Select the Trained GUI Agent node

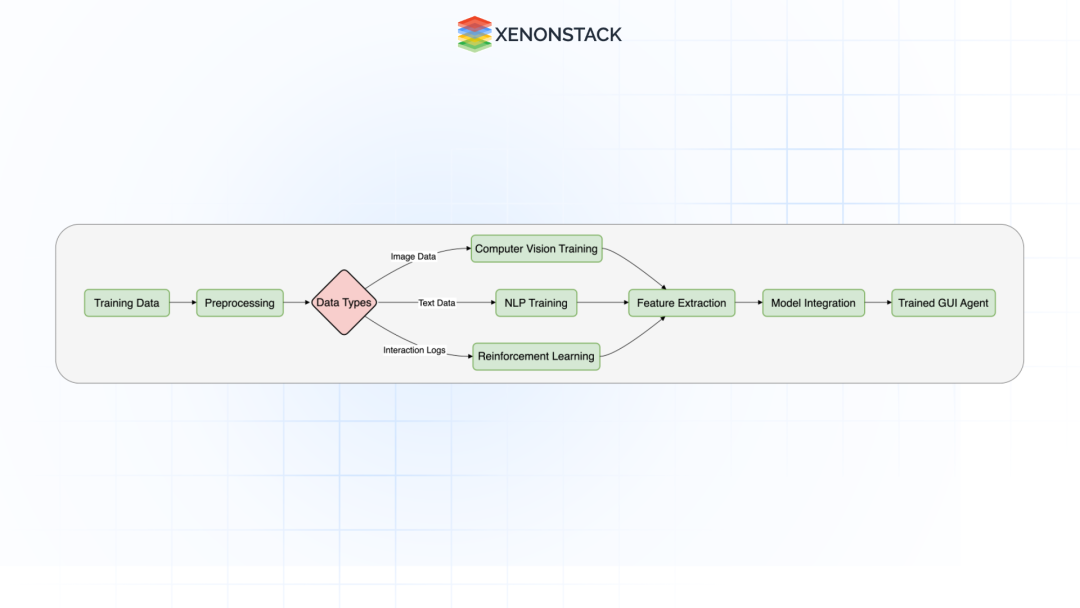(x=943, y=303)
